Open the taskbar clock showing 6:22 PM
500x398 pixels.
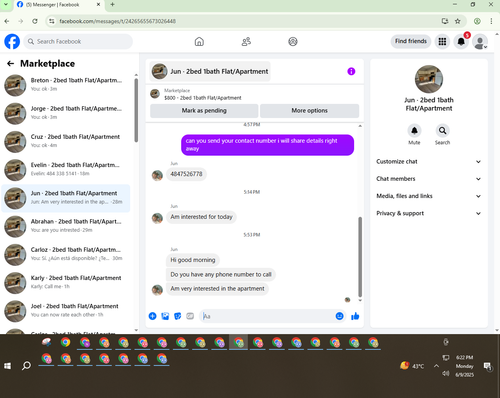click(x=465, y=366)
